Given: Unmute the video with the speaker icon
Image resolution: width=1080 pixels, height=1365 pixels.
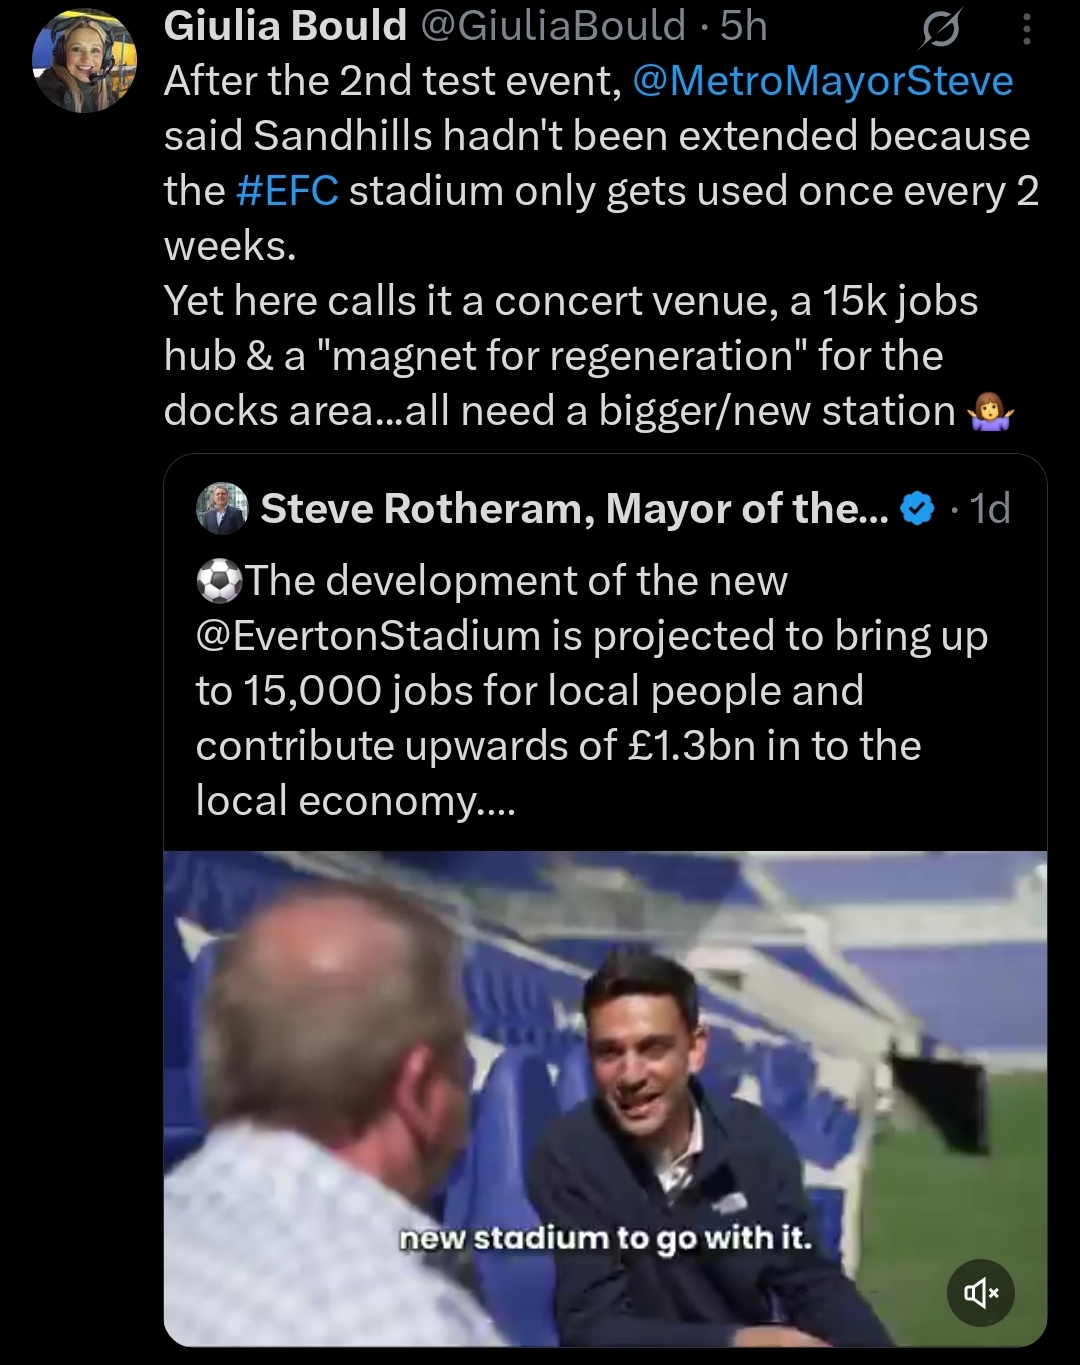Looking at the screenshot, I should pyautogui.click(x=980, y=1292).
